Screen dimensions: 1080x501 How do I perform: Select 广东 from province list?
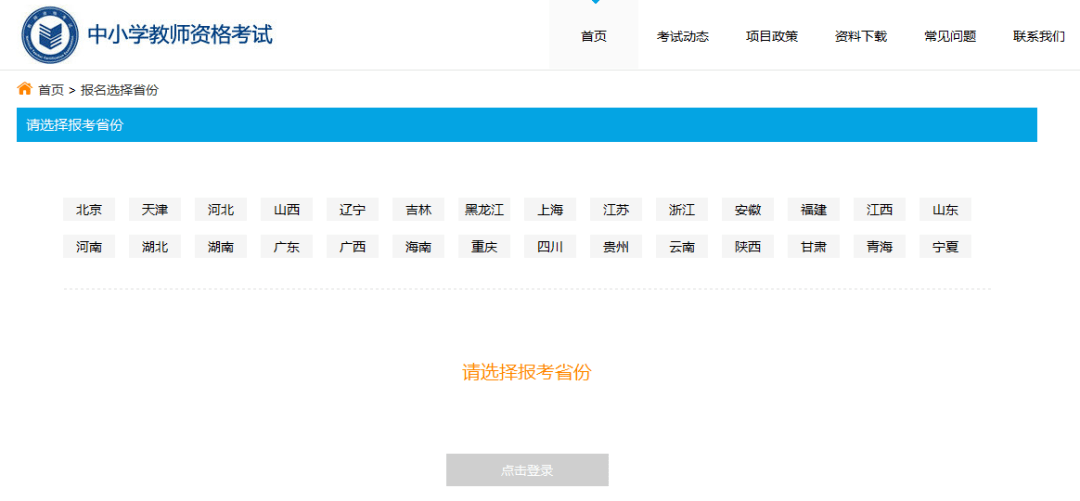[287, 247]
